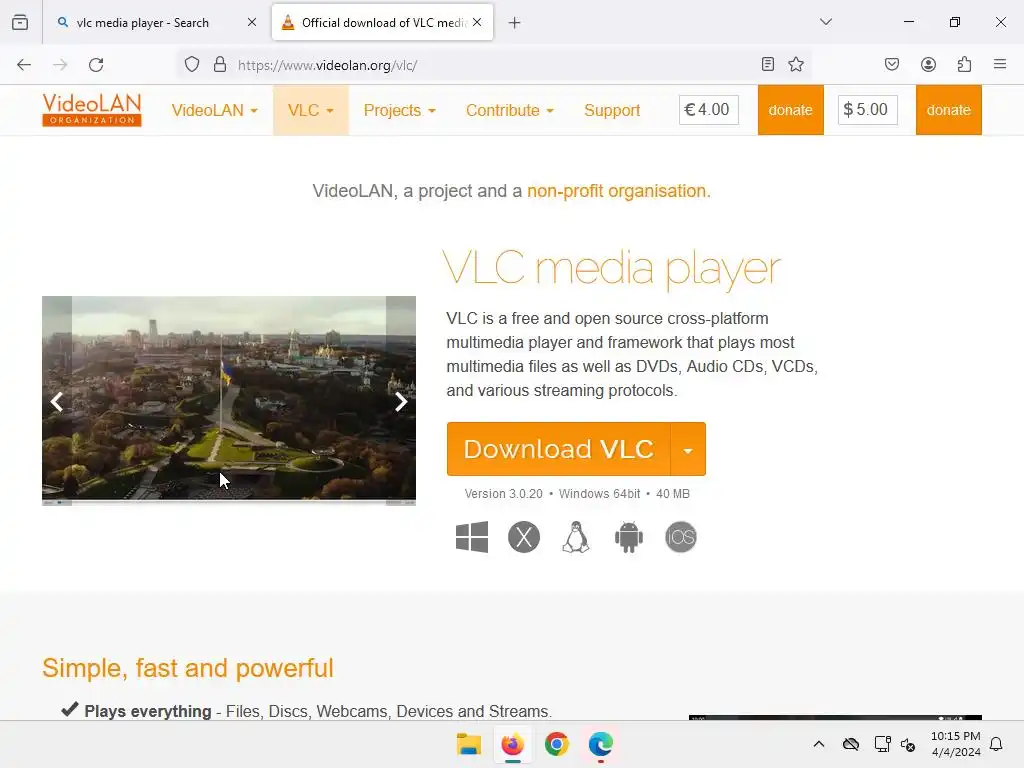Expand the VLC navigation dropdown
Screen dimensions: 1024x768
click(311, 110)
